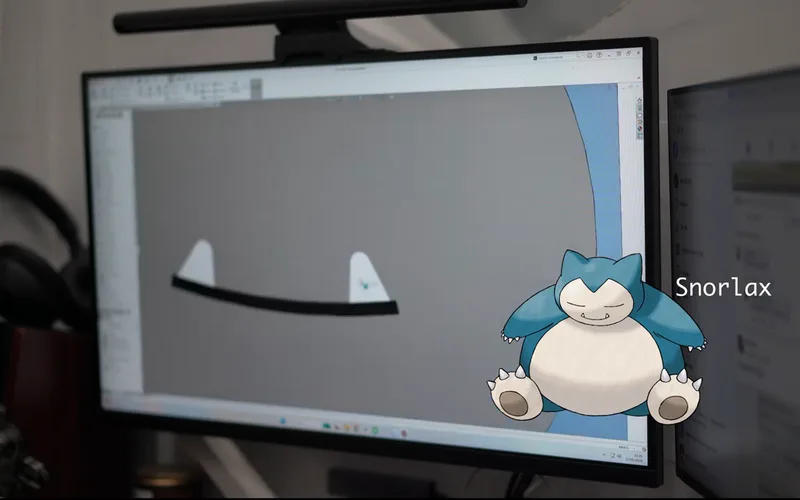Select the black curved mouth body
This screenshot has width=800, height=500.
tap(286, 301)
